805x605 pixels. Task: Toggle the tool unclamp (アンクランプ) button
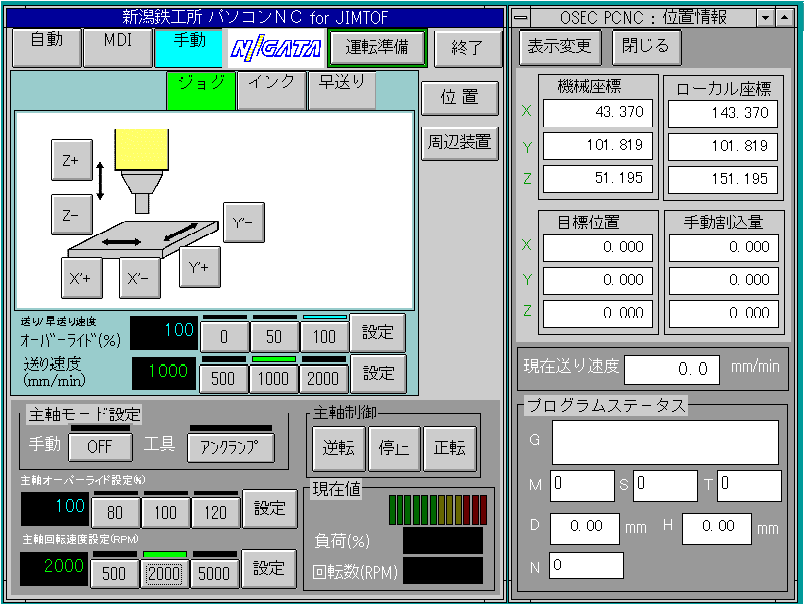click(x=231, y=447)
